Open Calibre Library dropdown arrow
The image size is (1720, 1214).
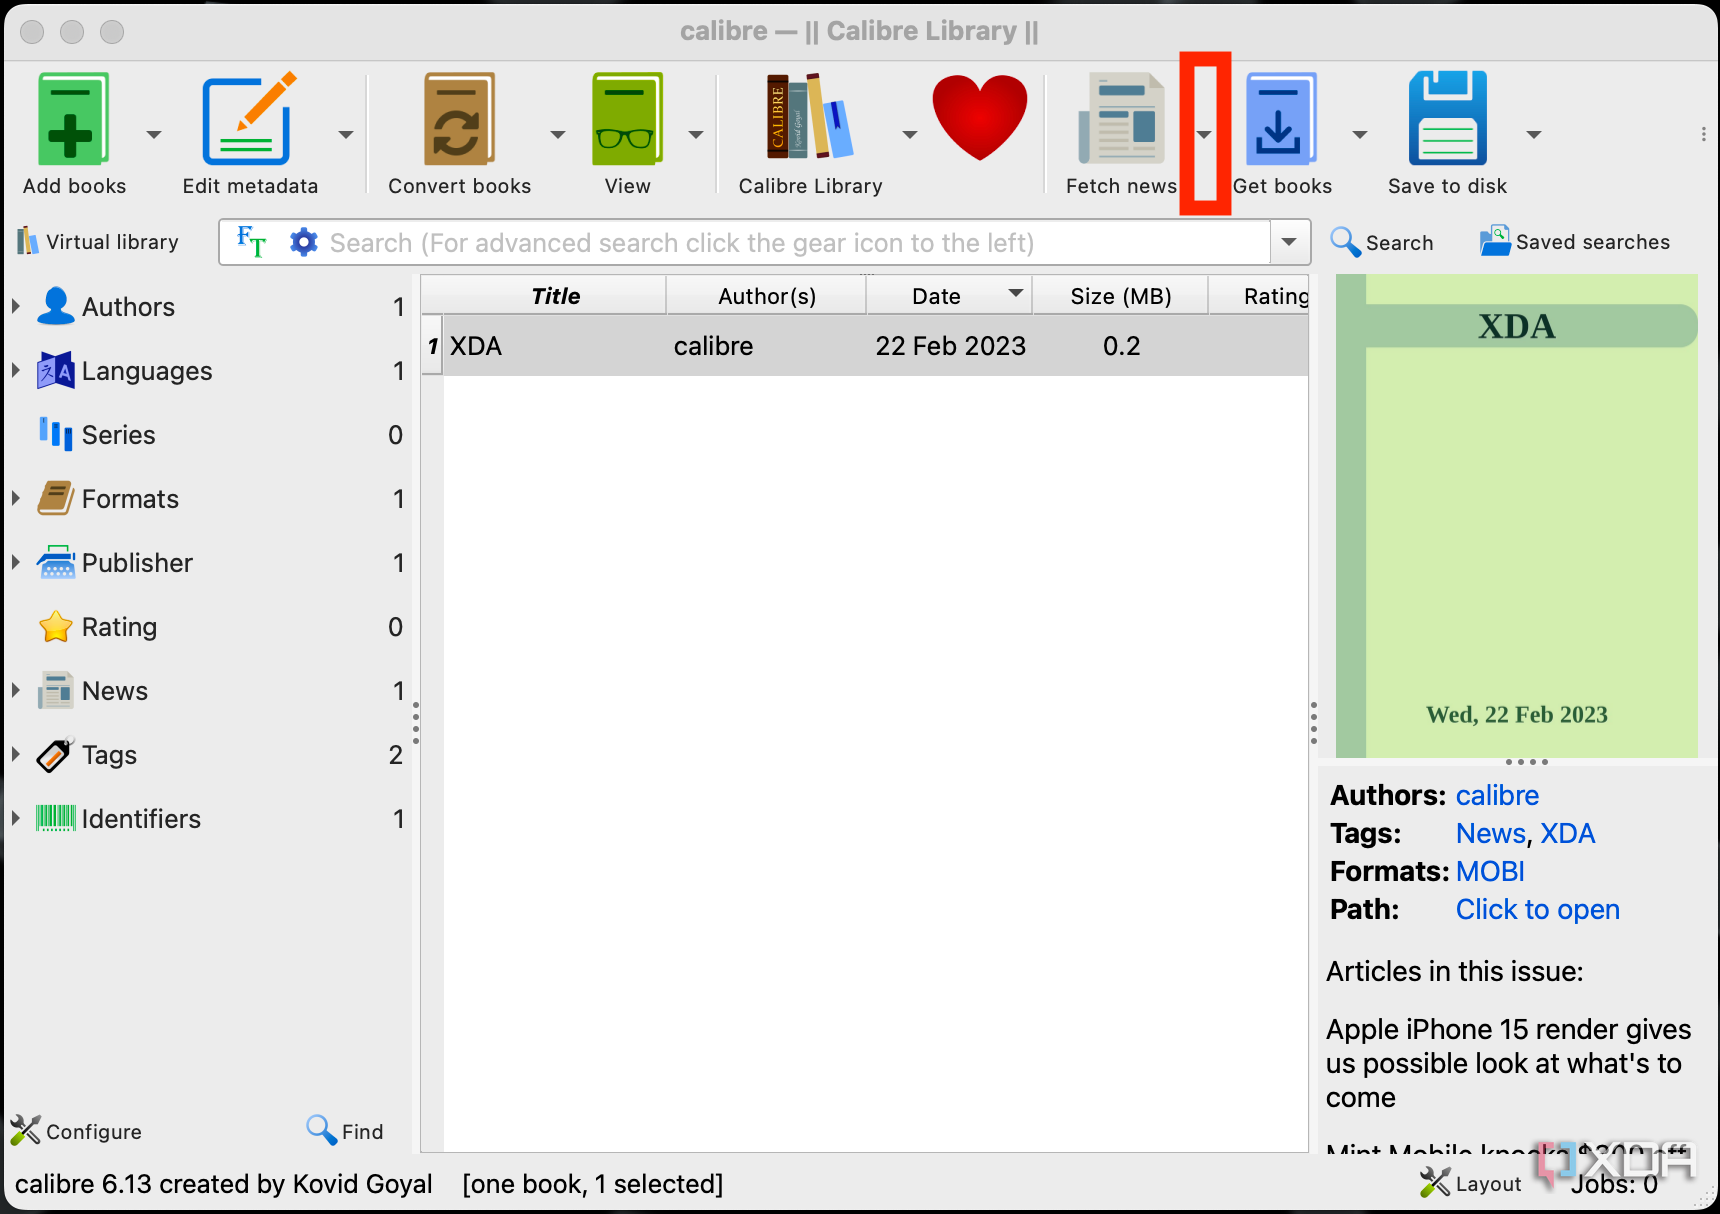(910, 134)
